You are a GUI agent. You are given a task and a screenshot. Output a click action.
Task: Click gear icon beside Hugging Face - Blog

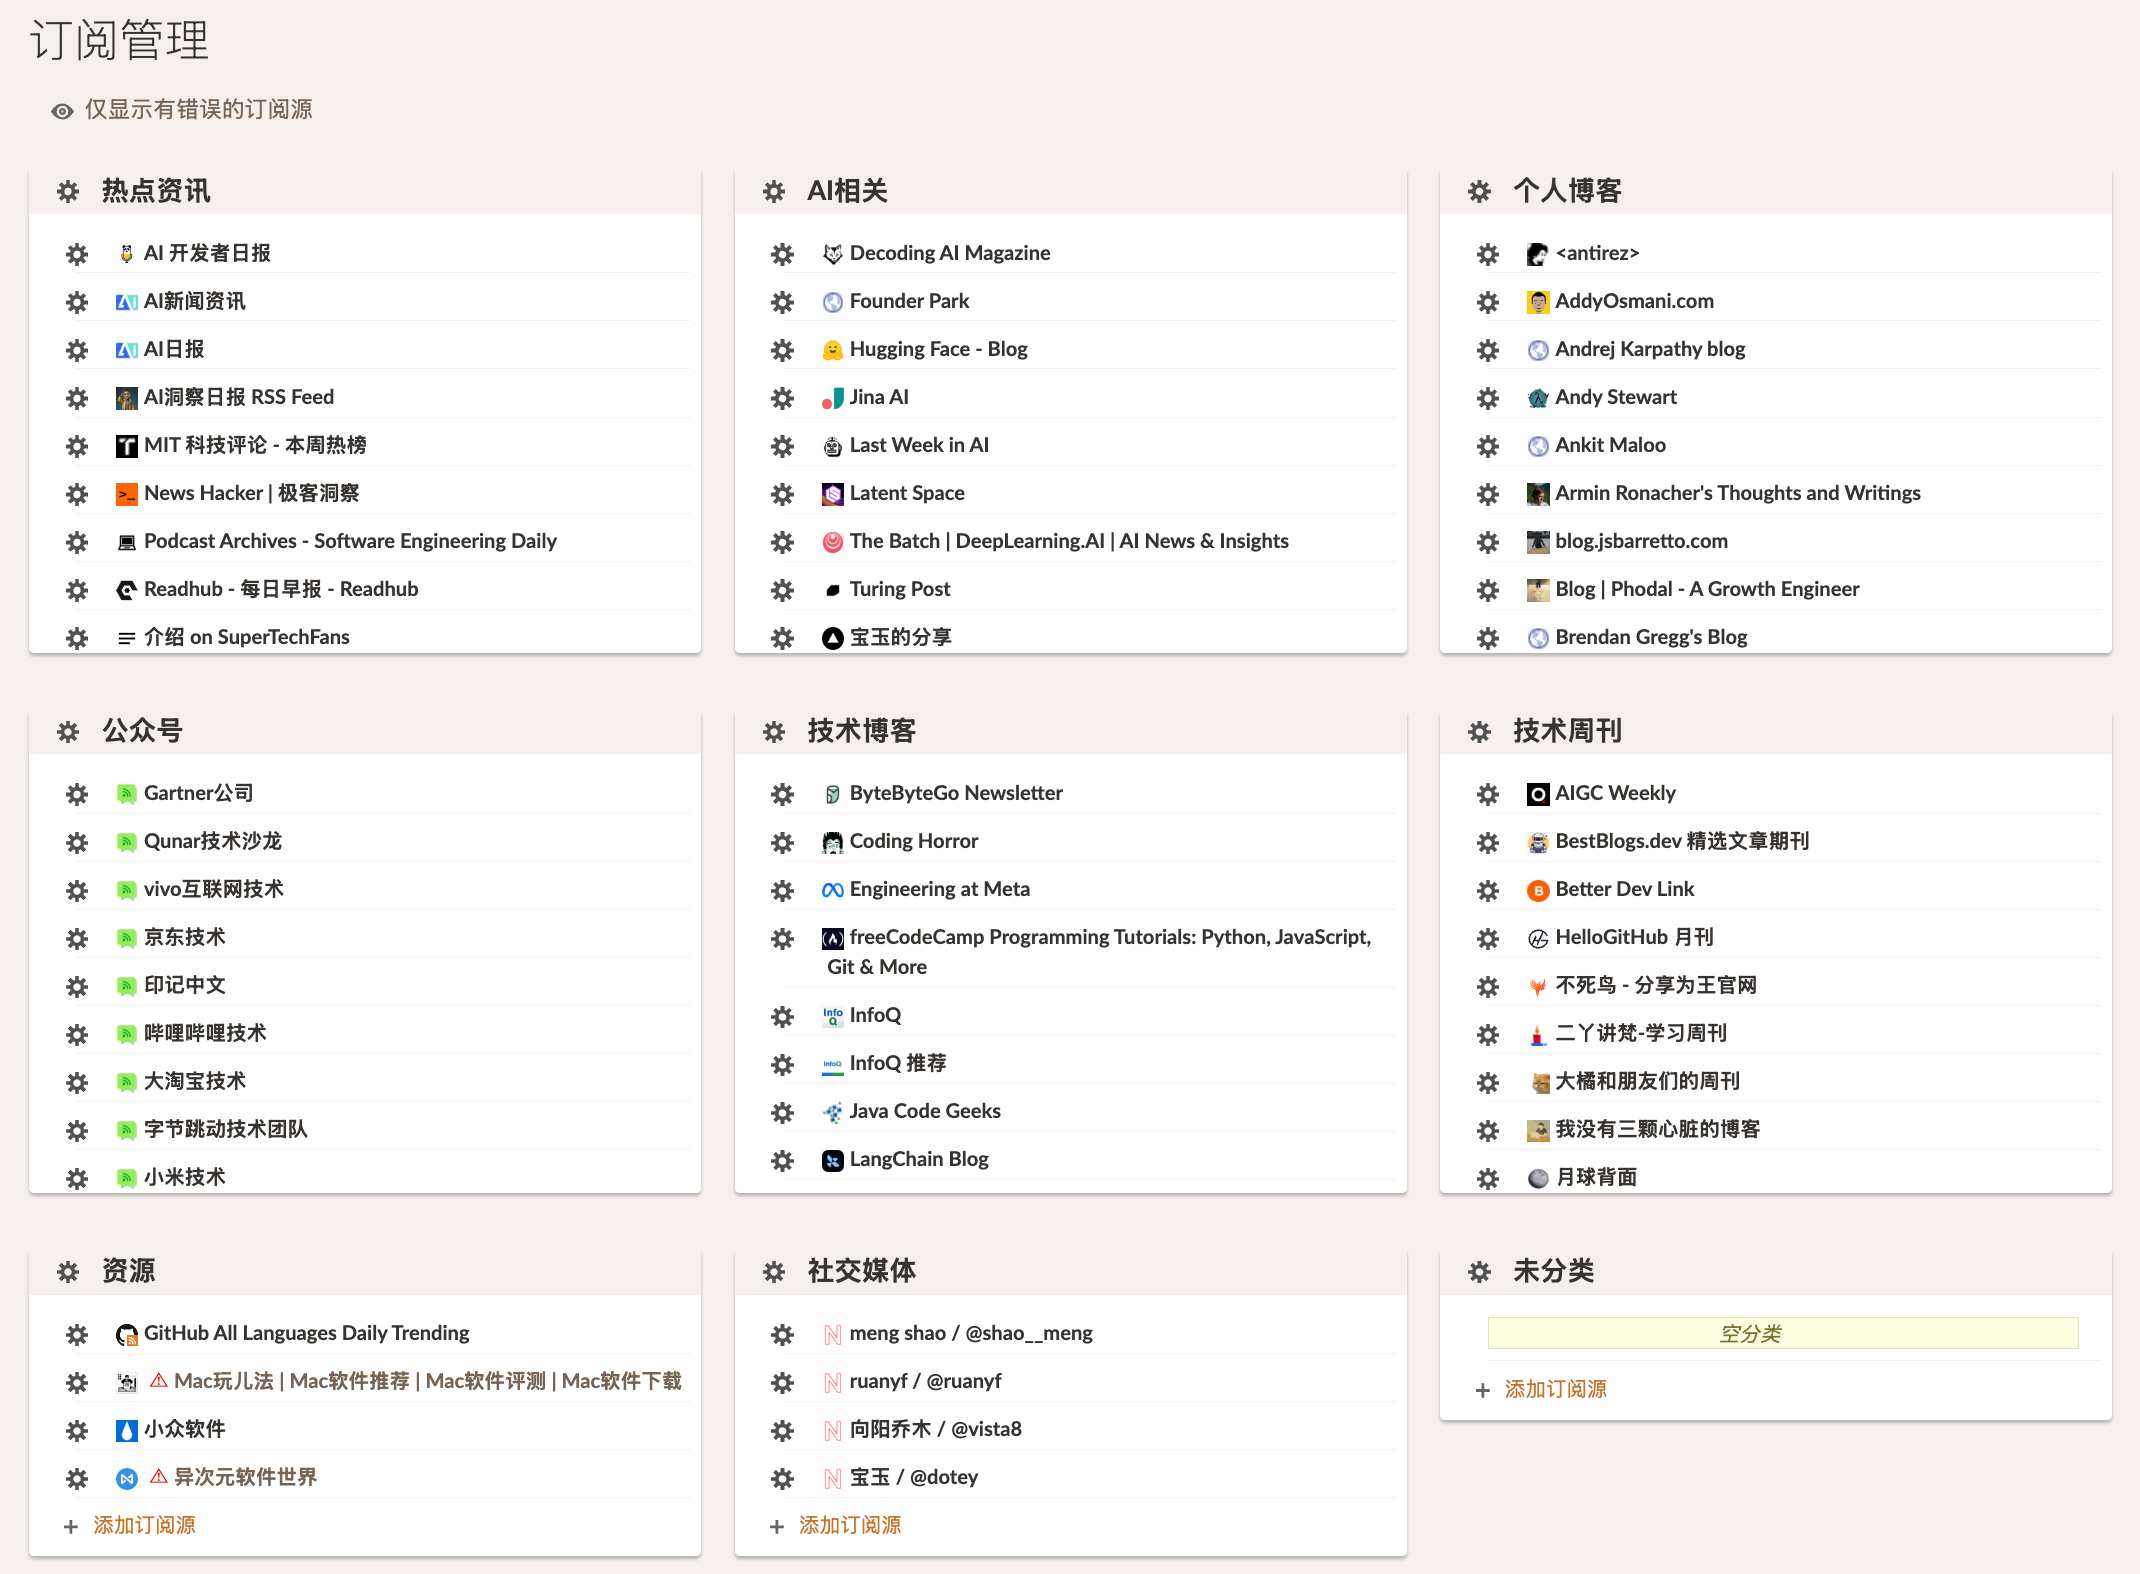coord(782,350)
